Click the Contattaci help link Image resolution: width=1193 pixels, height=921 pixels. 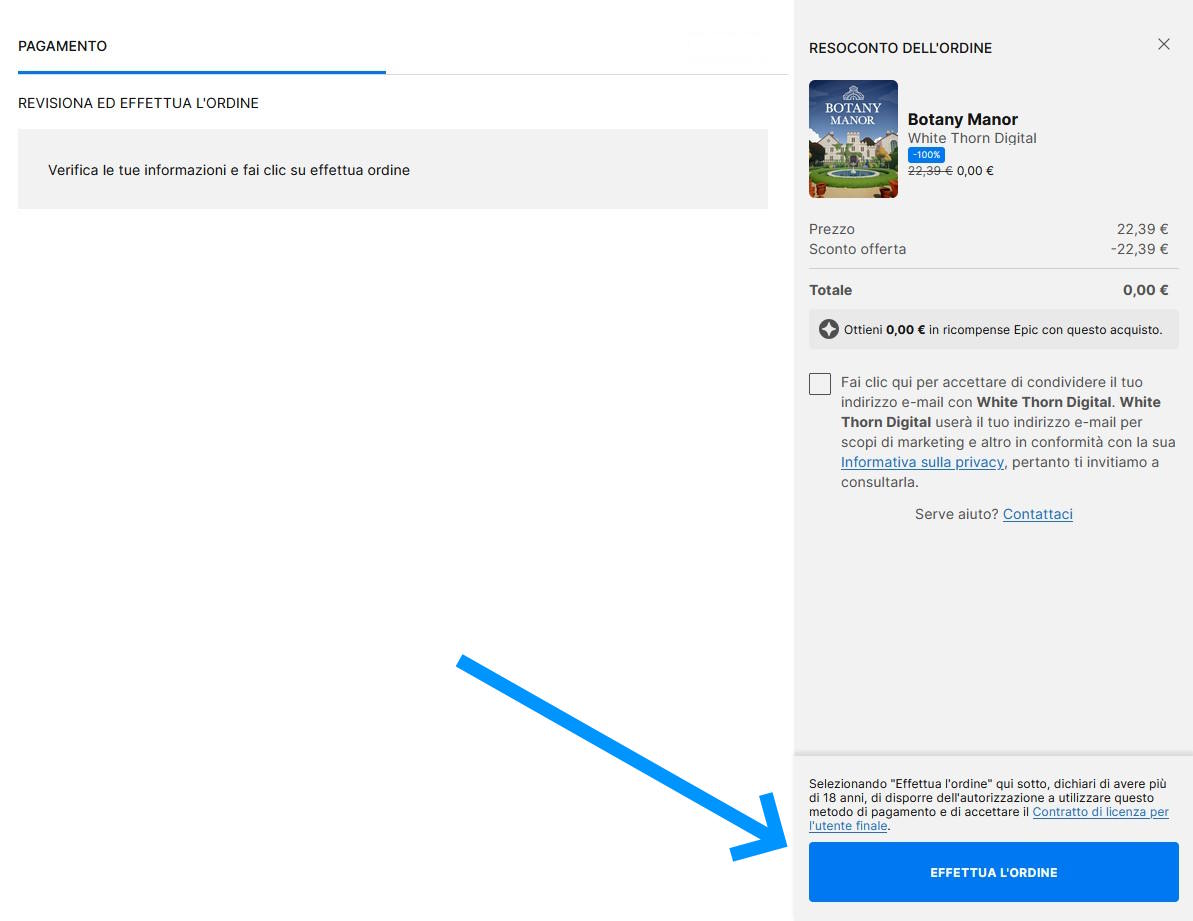(1037, 514)
